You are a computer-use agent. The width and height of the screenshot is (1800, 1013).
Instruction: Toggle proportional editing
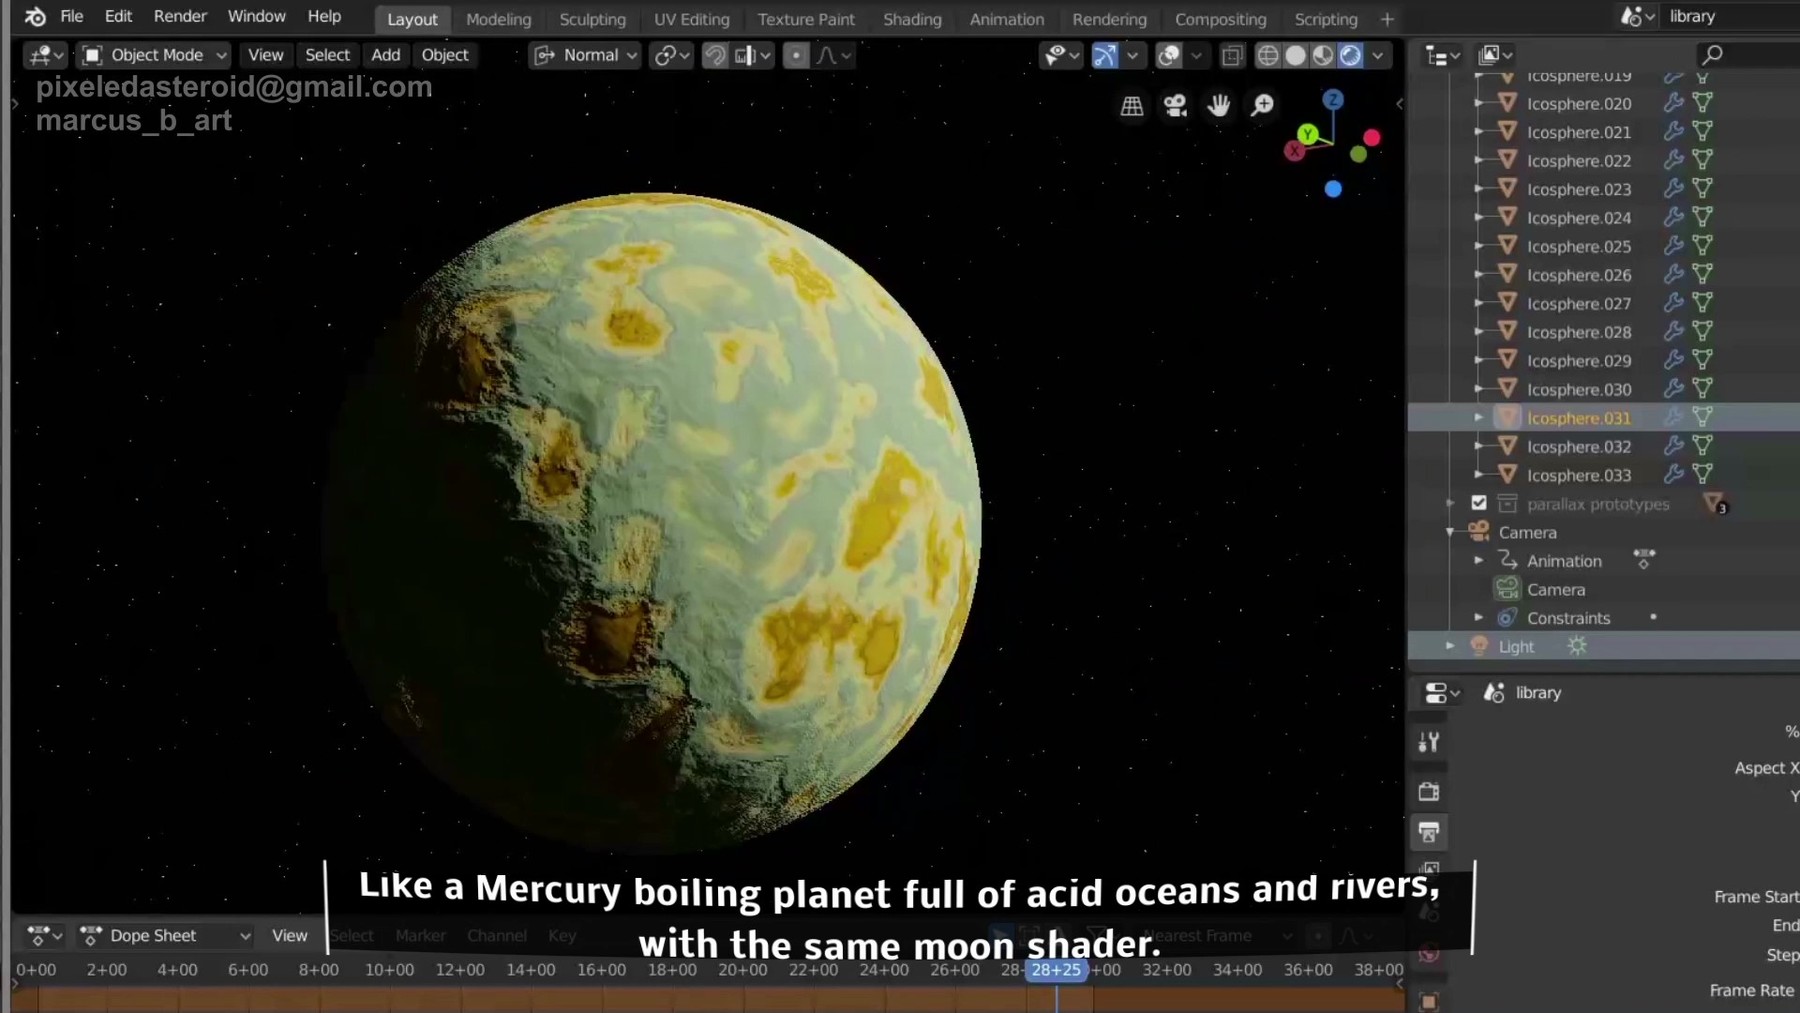796,55
